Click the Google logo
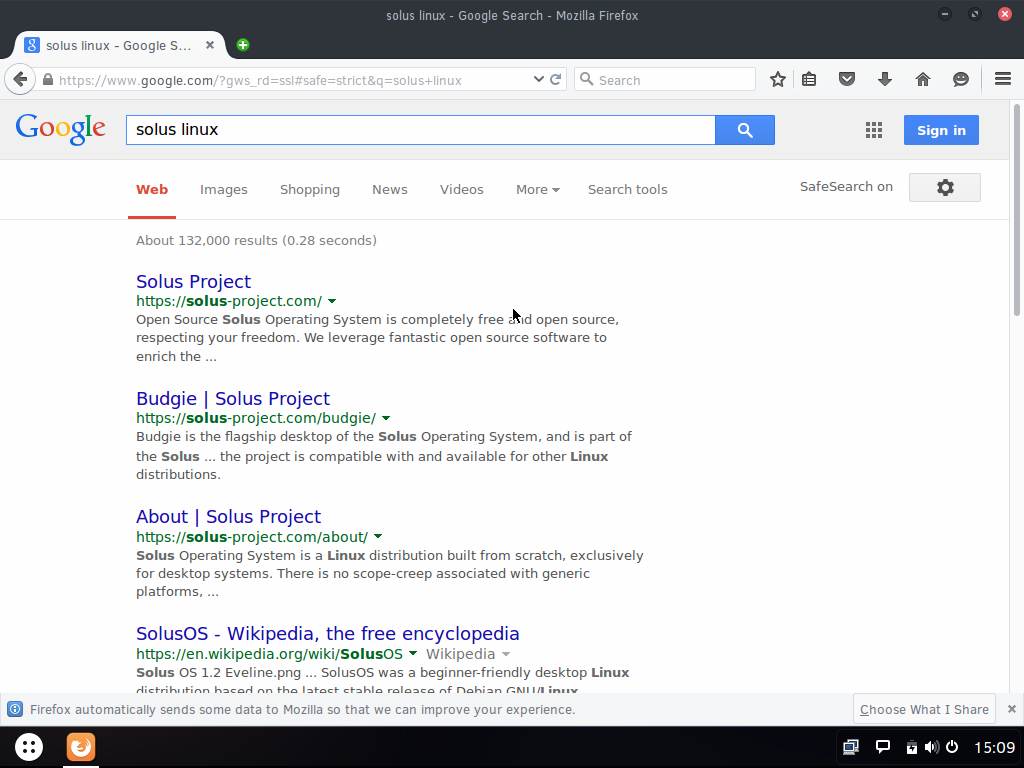This screenshot has width=1024, height=768. 61,129
